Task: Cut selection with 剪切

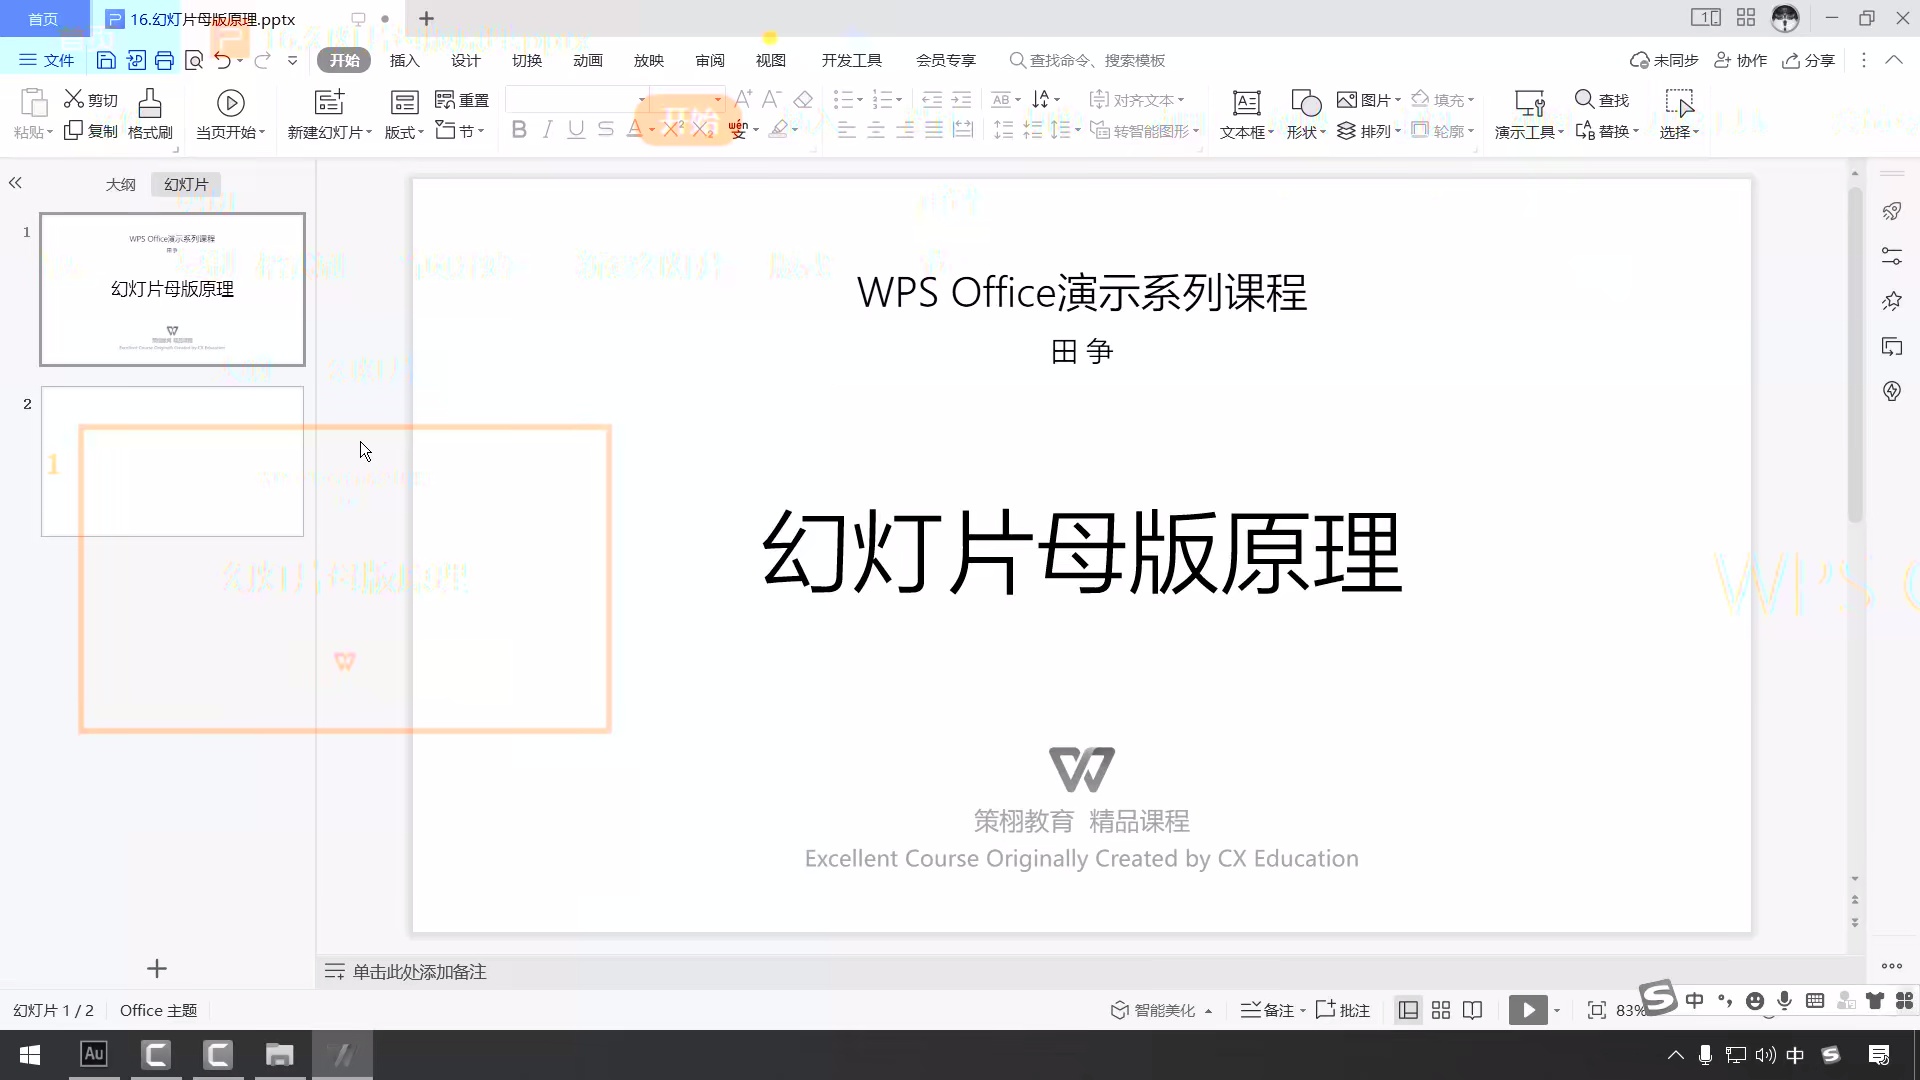Action: (91, 99)
